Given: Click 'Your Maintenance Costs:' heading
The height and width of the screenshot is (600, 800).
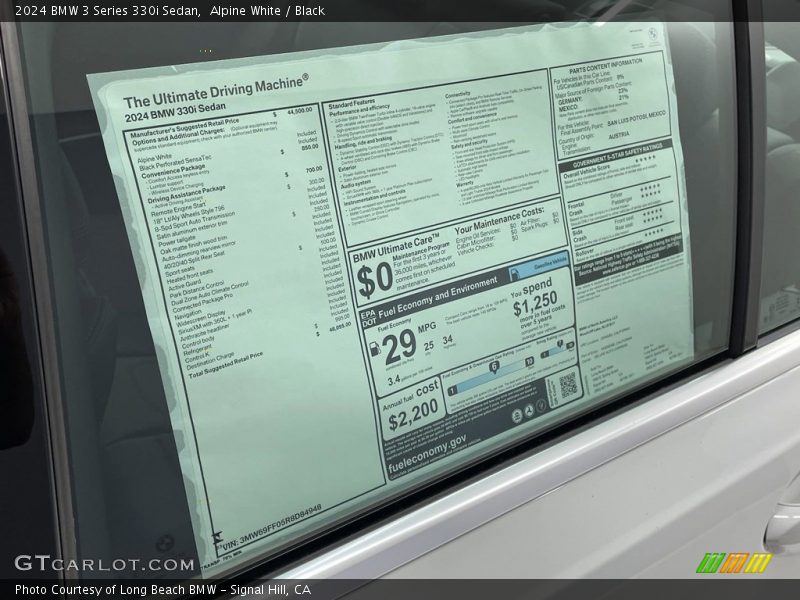Looking at the screenshot, I should coord(498,221).
